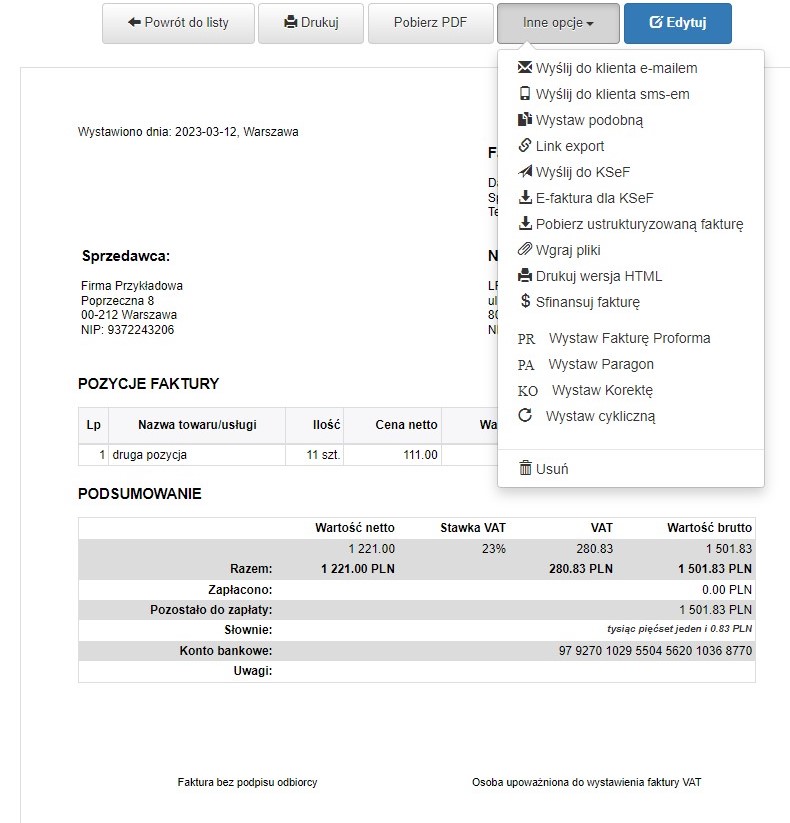Click 'Faktura bez podpisu odbiorcy' footer text

247,783
